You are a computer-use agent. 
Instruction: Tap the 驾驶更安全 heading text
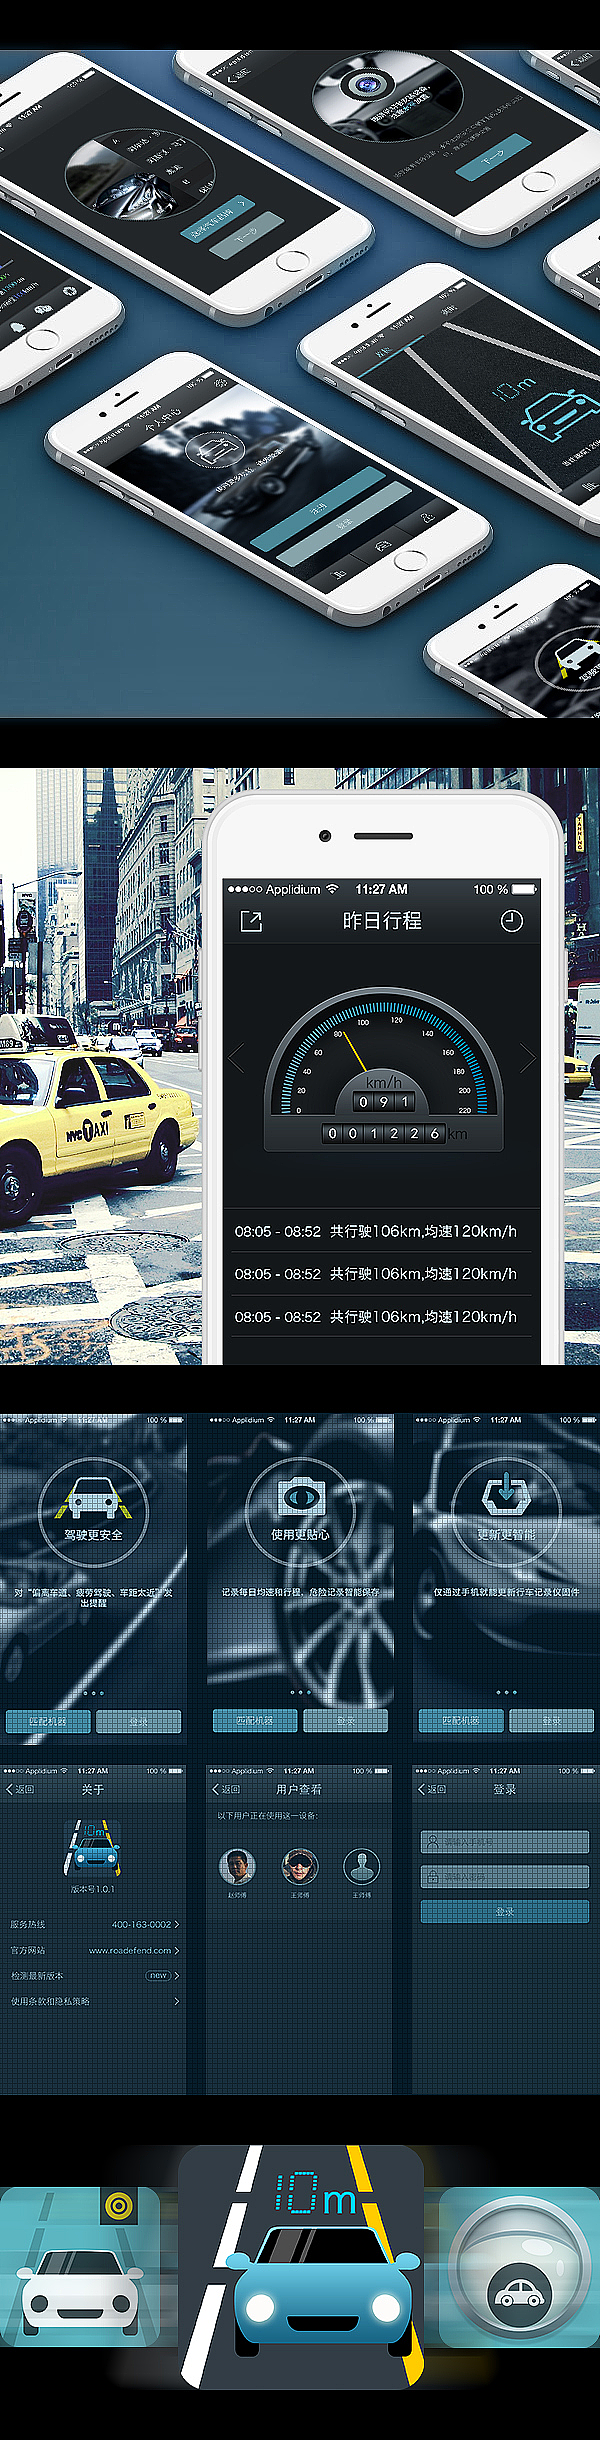tap(93, 1534)
